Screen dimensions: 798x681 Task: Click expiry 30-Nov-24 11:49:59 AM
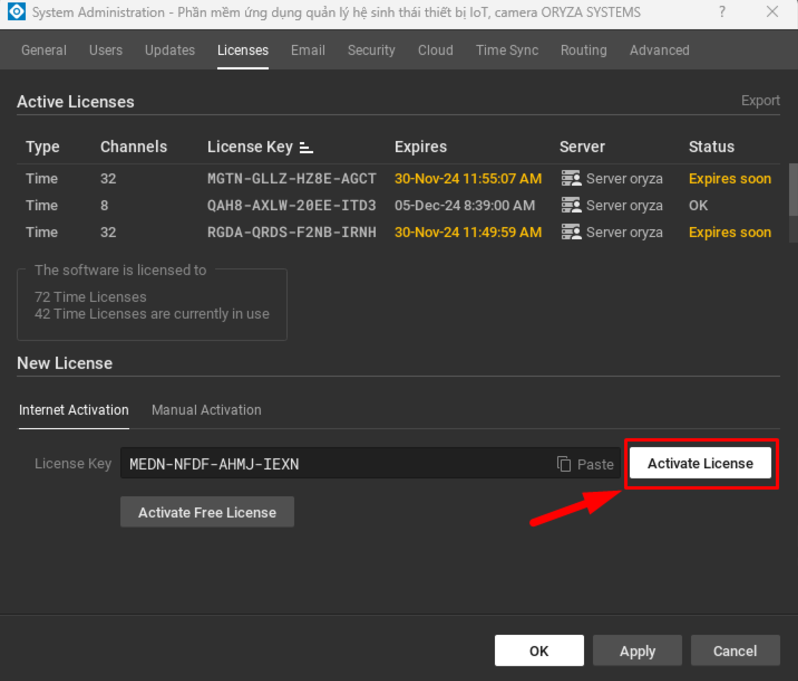pyautogui.click(x=468, y=233)
